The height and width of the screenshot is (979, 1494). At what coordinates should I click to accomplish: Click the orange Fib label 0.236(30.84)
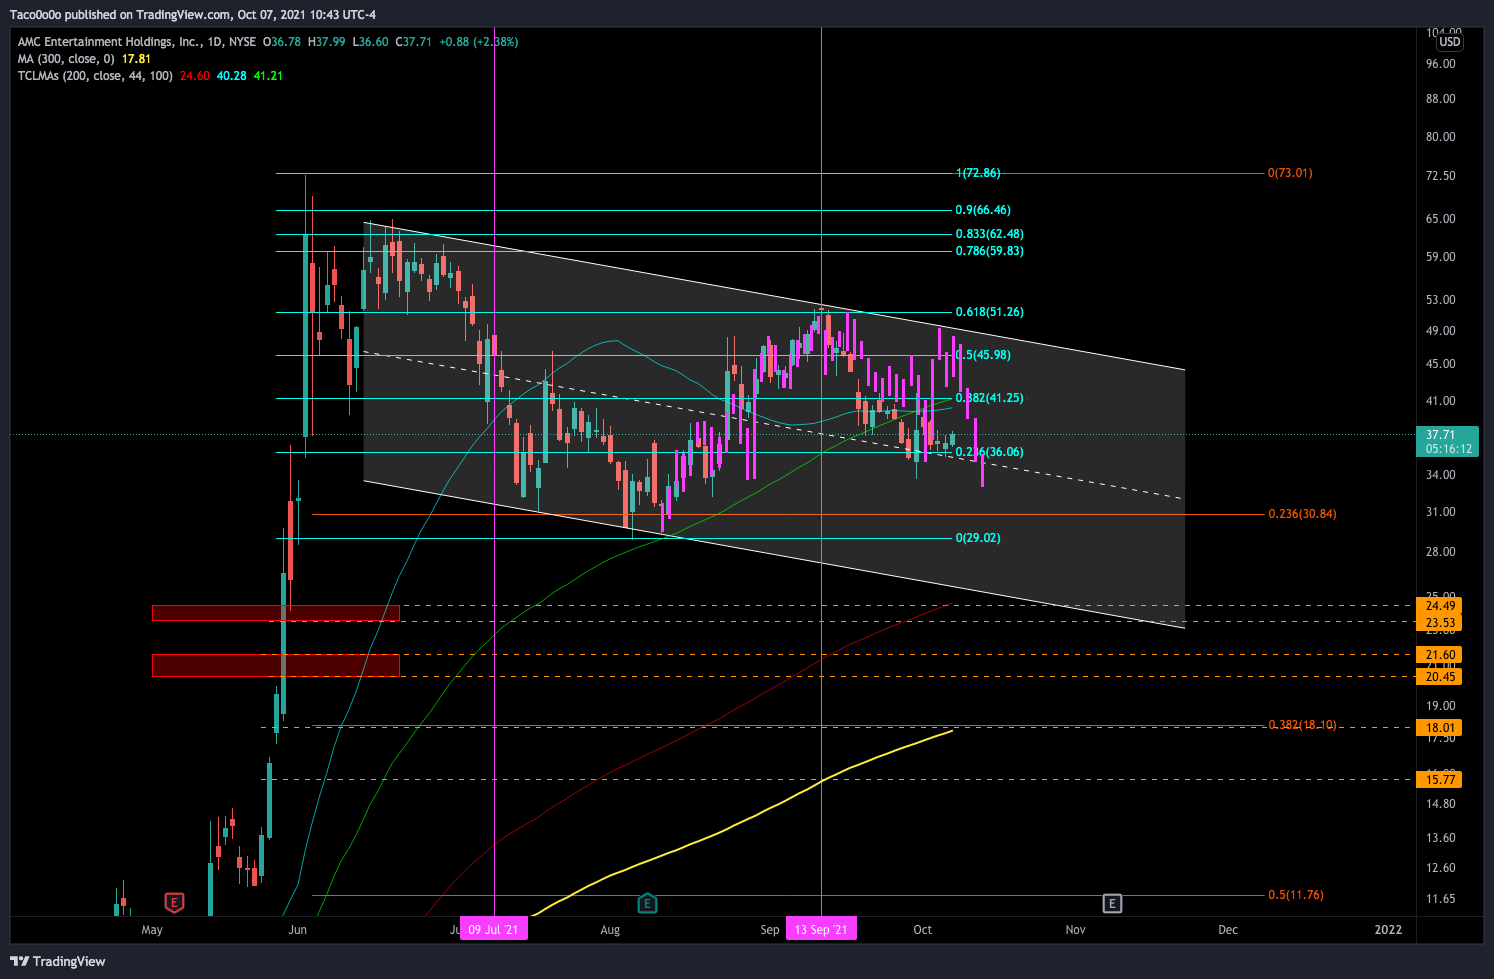[1302, 514]
